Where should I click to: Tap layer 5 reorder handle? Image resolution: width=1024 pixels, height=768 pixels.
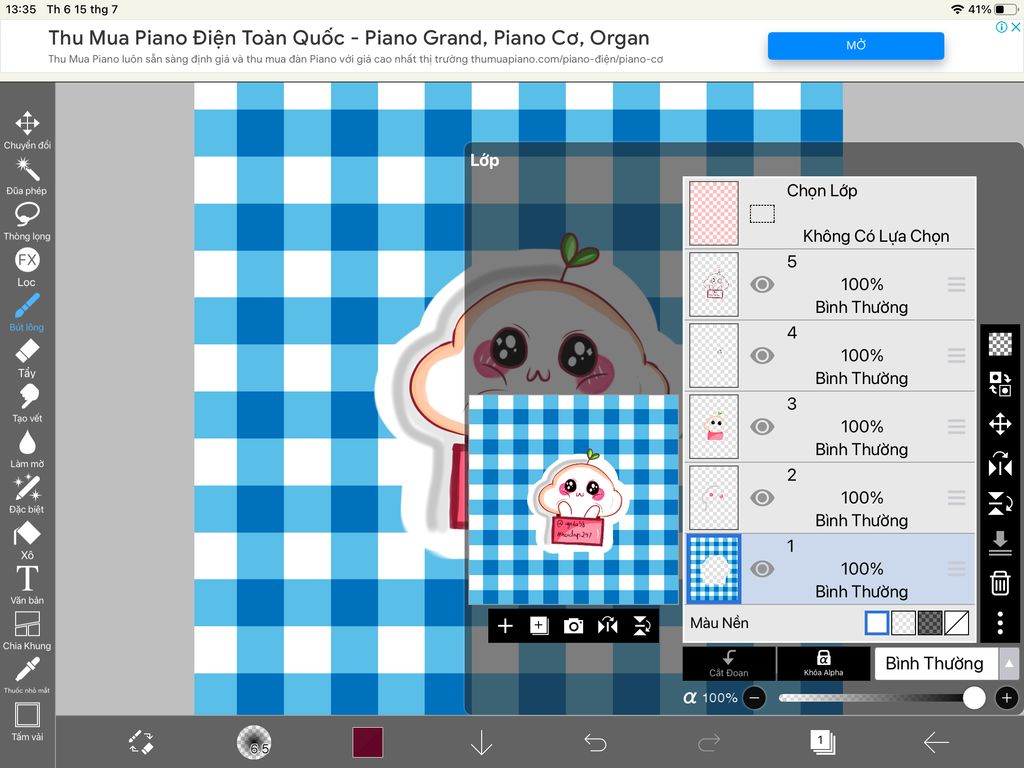[957, 285]
